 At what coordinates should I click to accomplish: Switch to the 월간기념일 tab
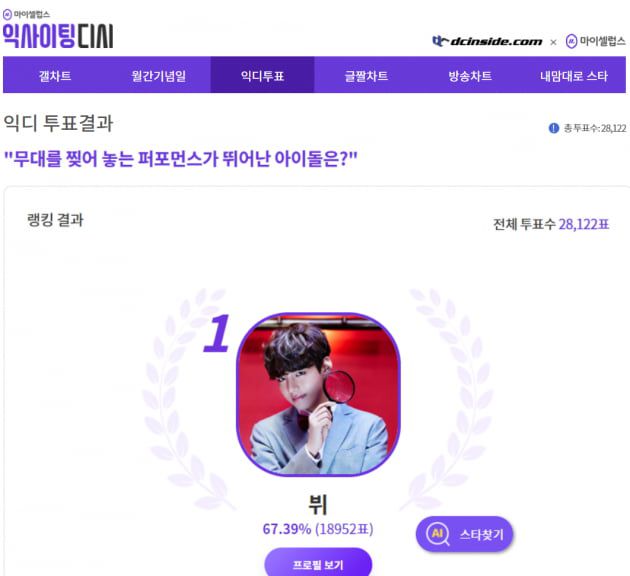pyautogui.click(x=159, y=76)
